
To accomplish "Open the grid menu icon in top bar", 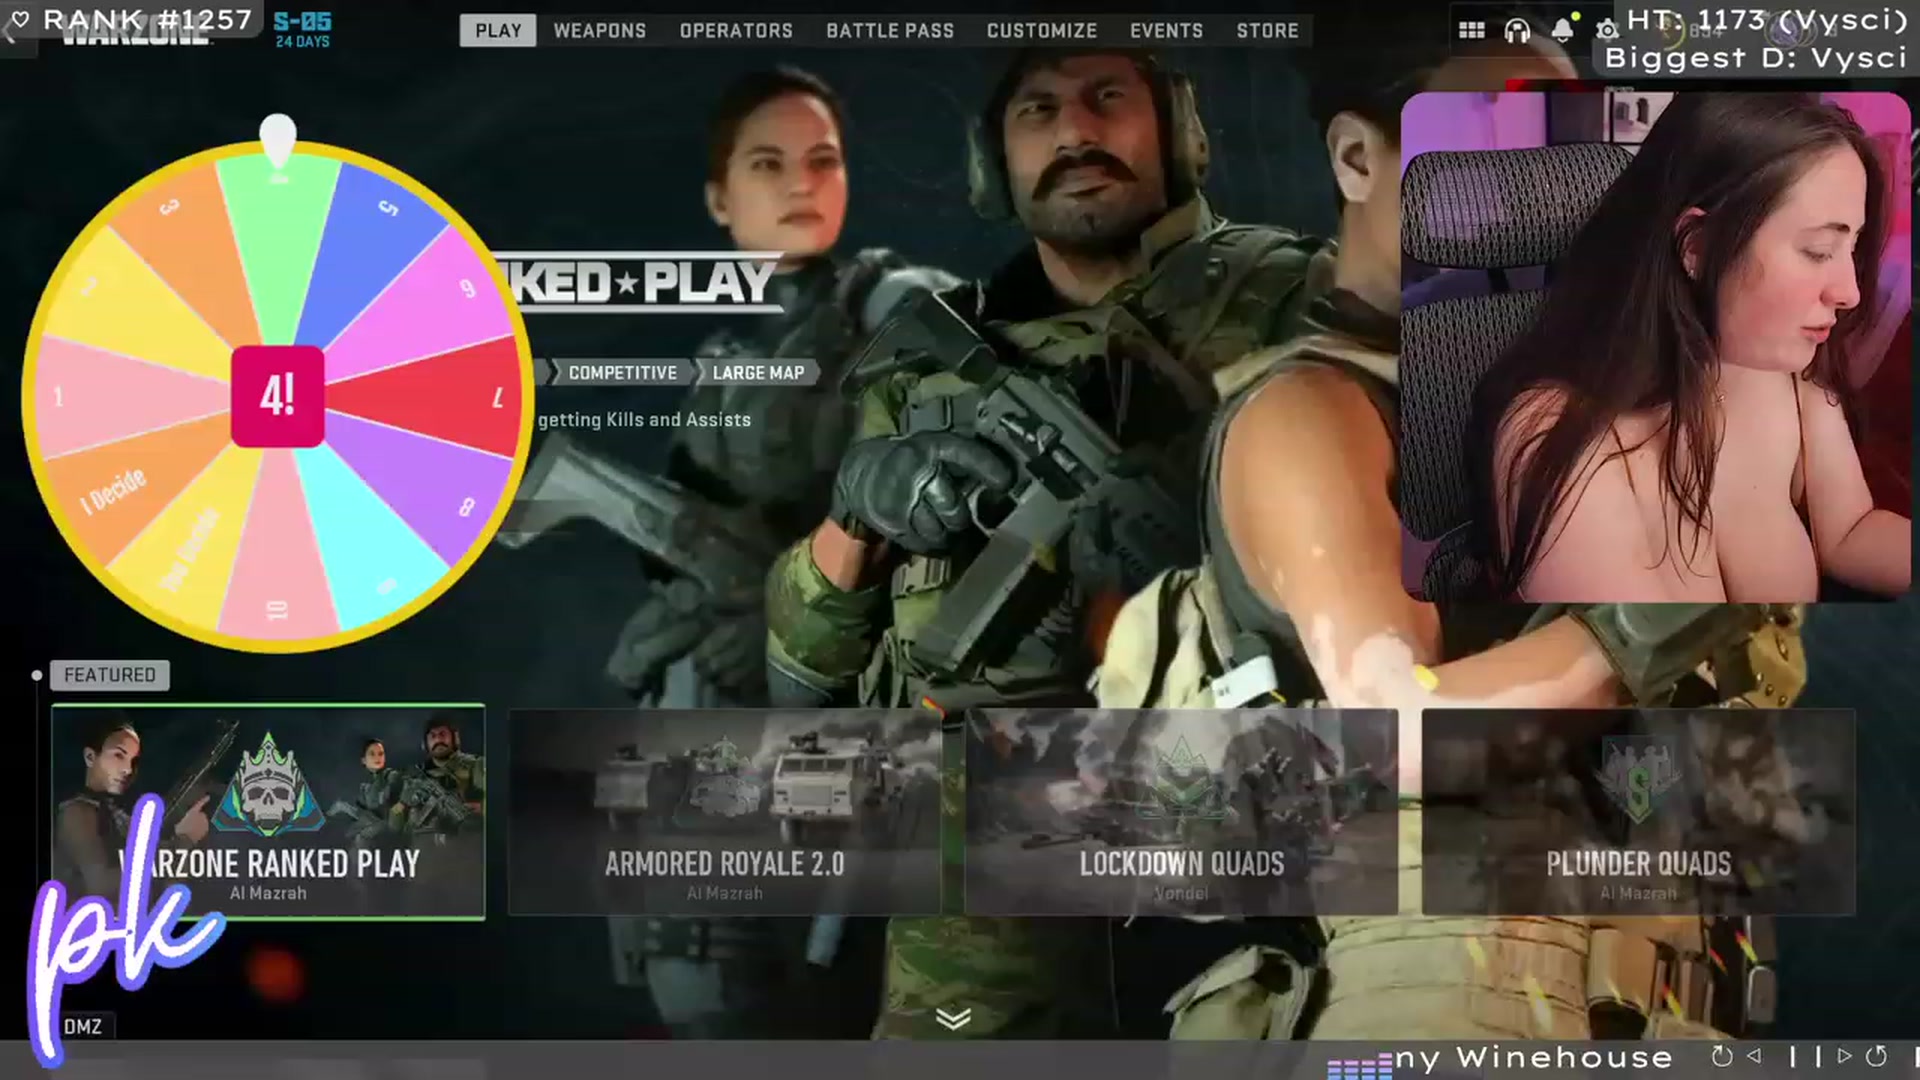I will (1471, 30).
